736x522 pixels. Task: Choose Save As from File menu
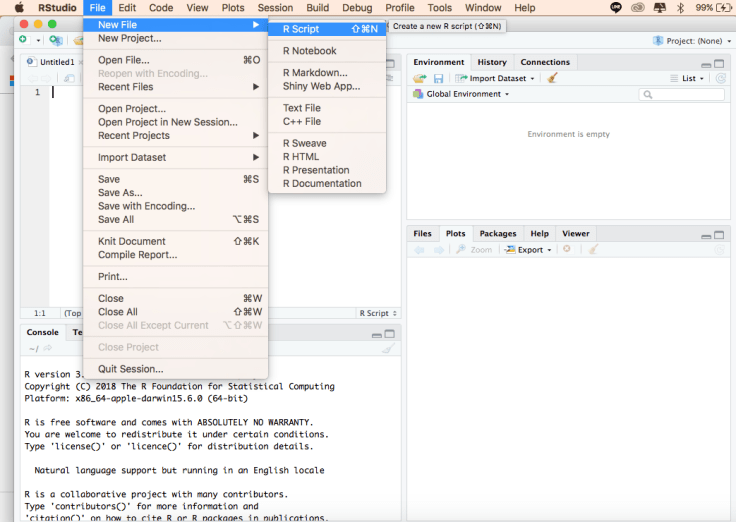click(x=176, y=192)
